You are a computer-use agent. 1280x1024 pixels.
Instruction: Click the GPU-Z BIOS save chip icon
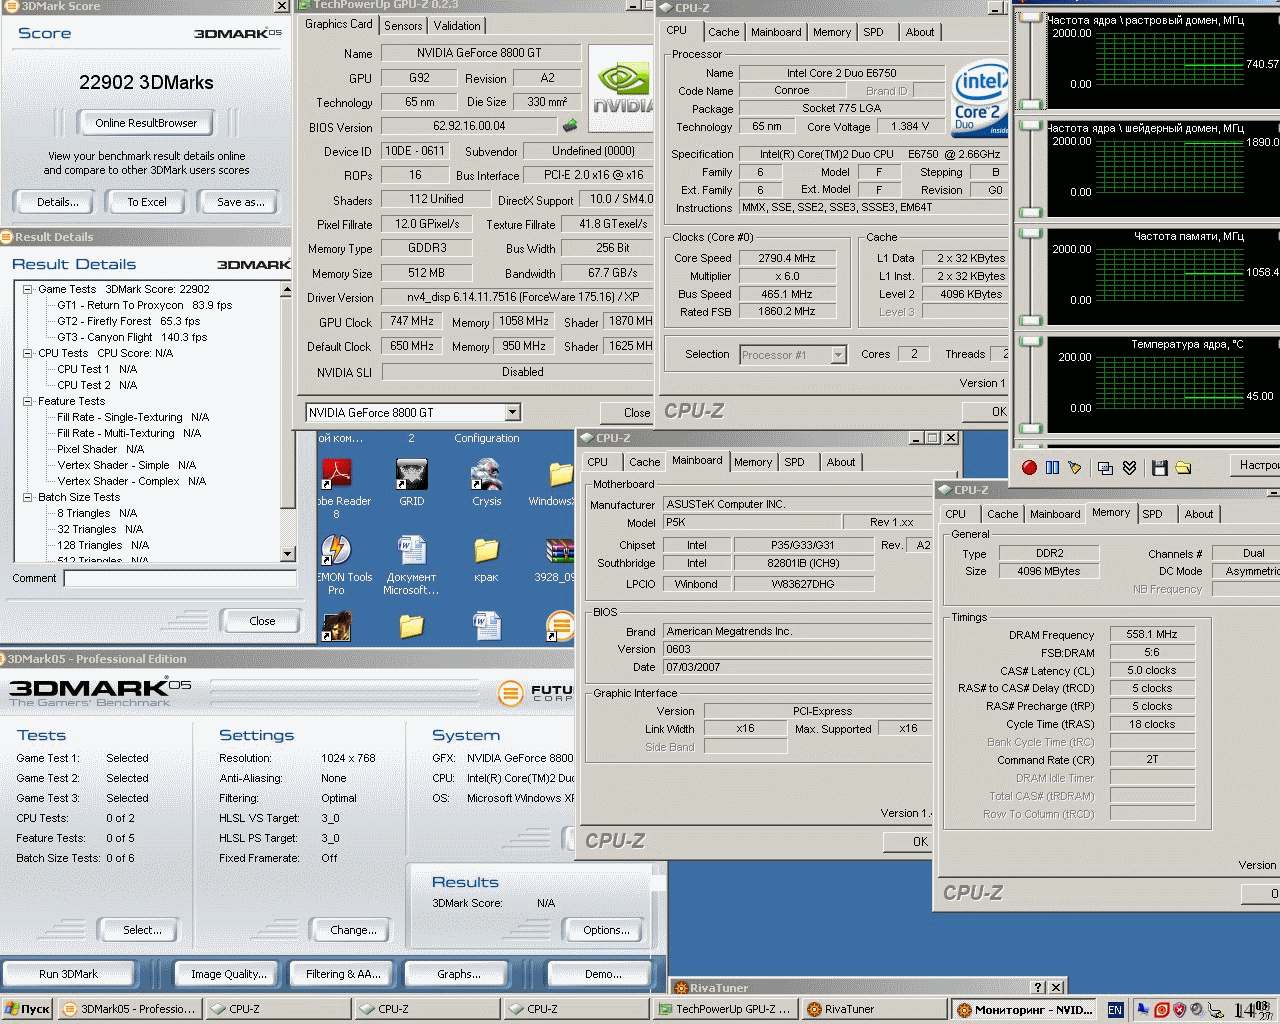point(570,125)
